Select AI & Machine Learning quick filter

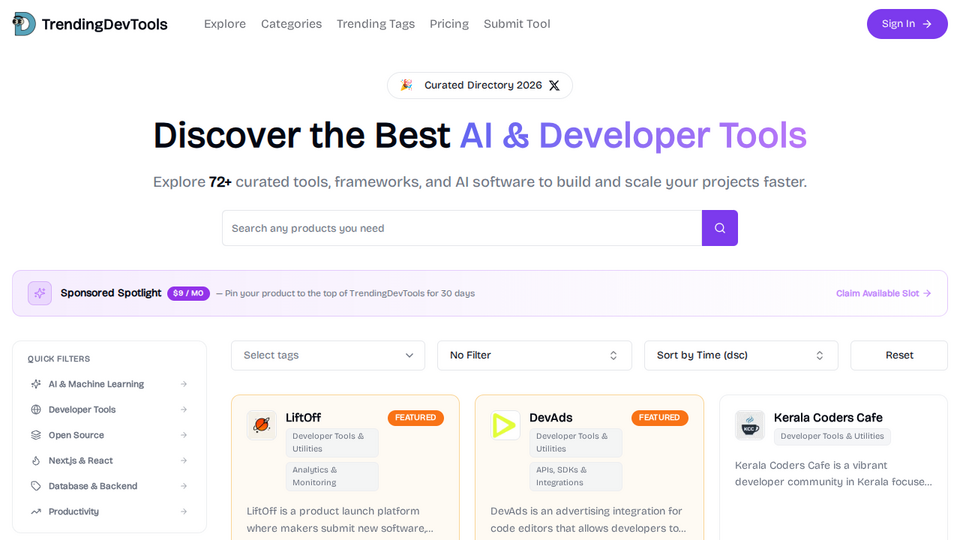point(109,384)
